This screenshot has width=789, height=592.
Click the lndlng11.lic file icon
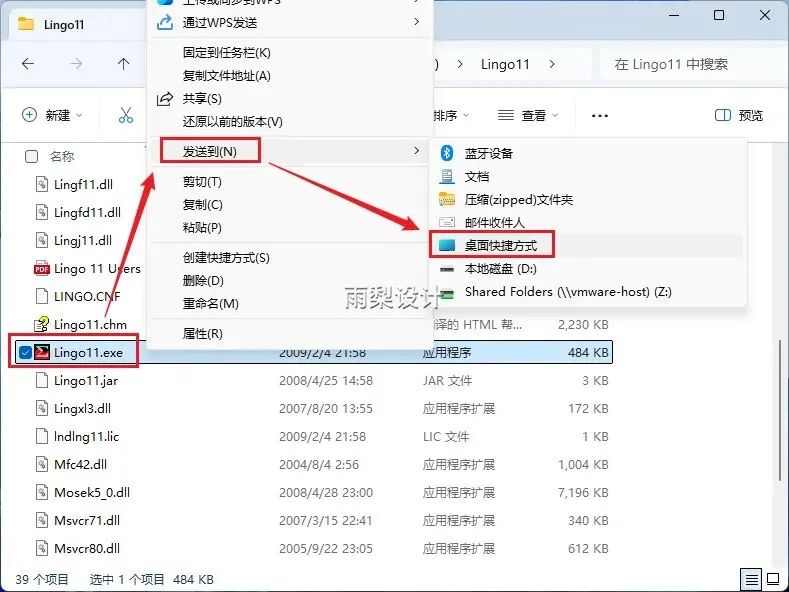(42, 436)
